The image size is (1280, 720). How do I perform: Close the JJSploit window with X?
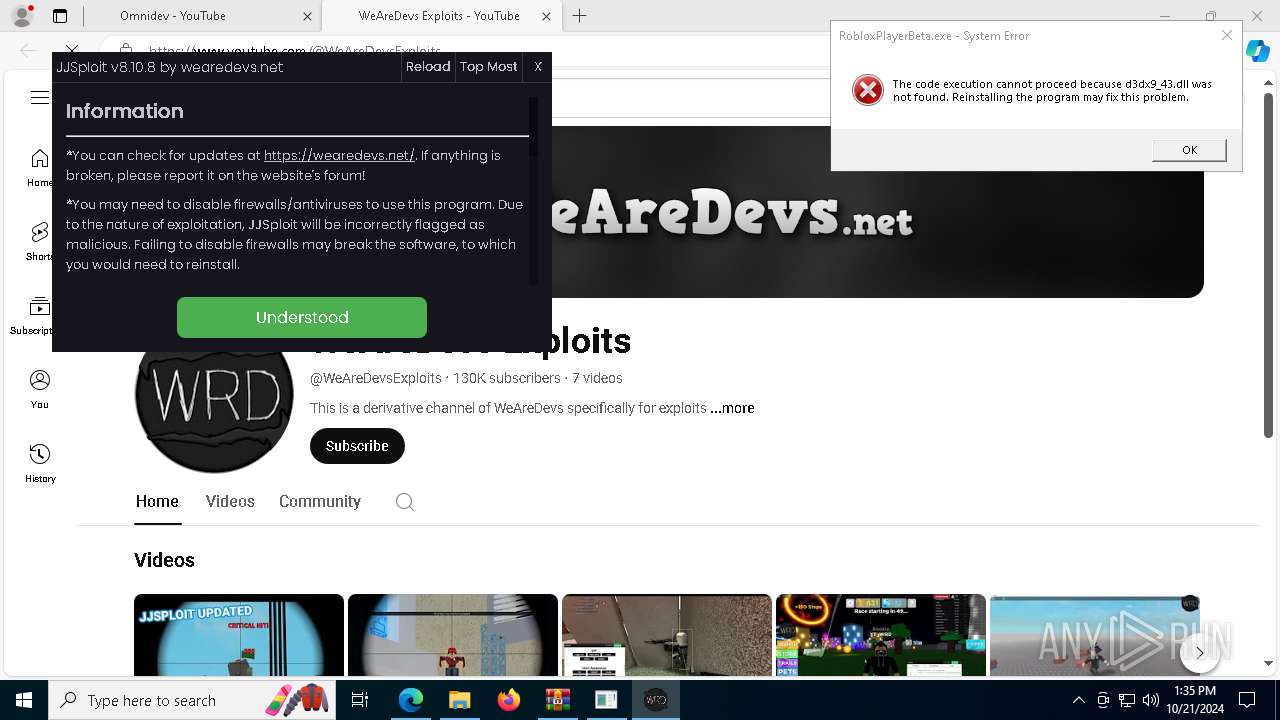[538, 67]
